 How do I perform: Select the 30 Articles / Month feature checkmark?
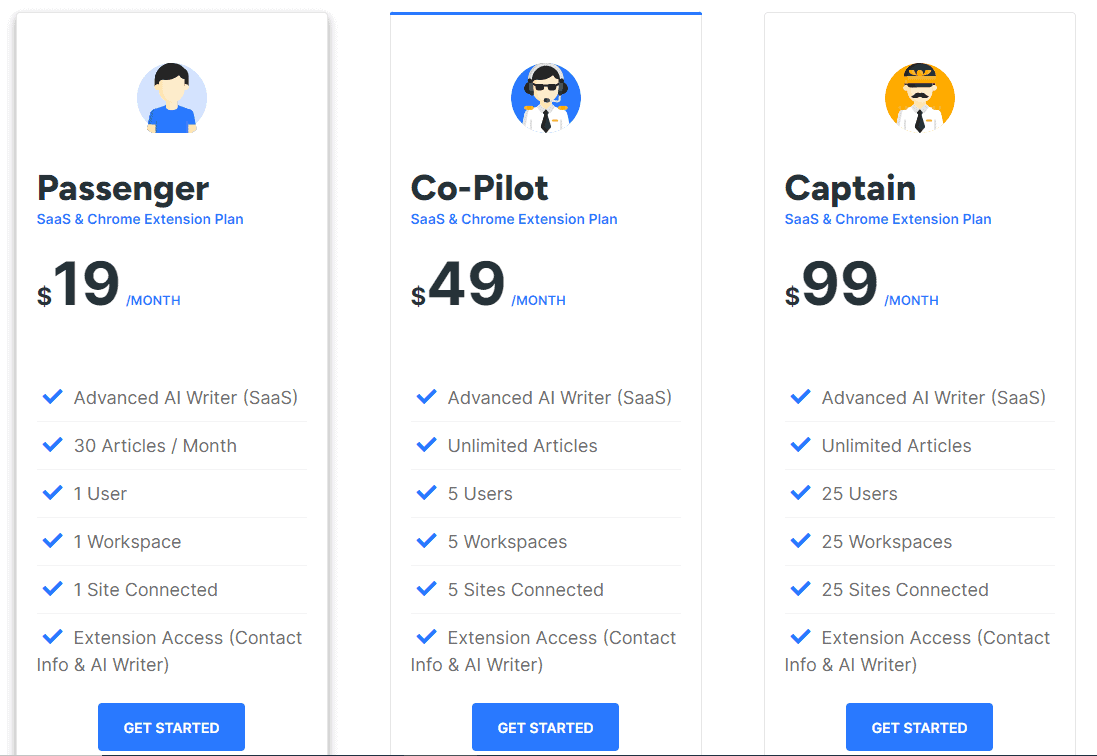(52, 445)
